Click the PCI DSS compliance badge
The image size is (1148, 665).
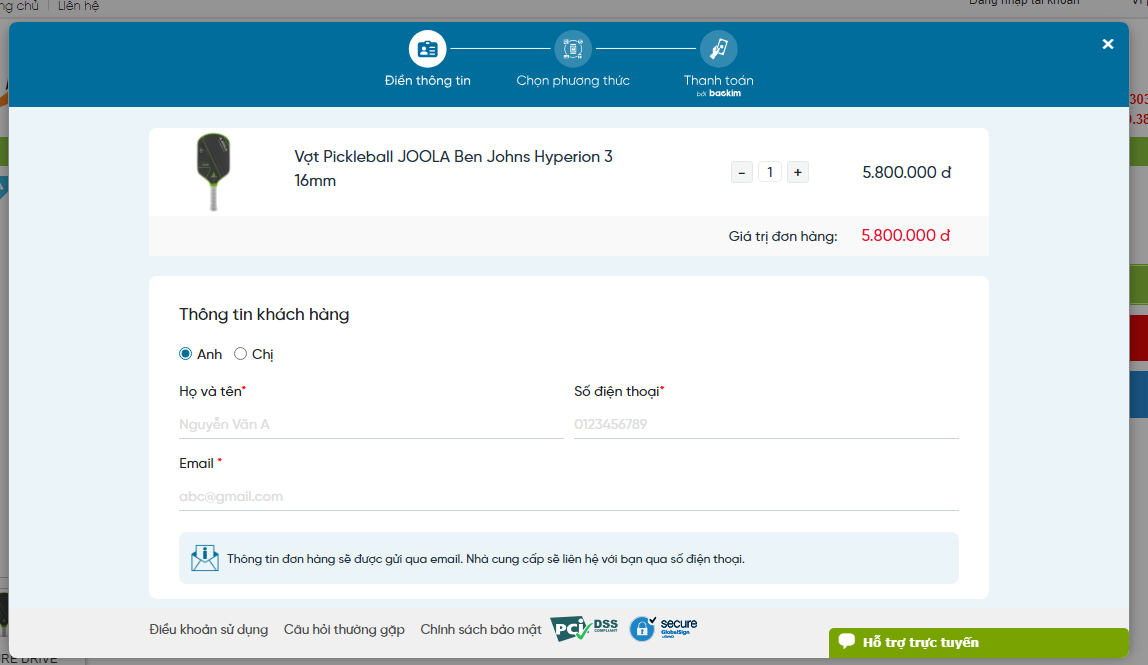[x=585, y=628]
